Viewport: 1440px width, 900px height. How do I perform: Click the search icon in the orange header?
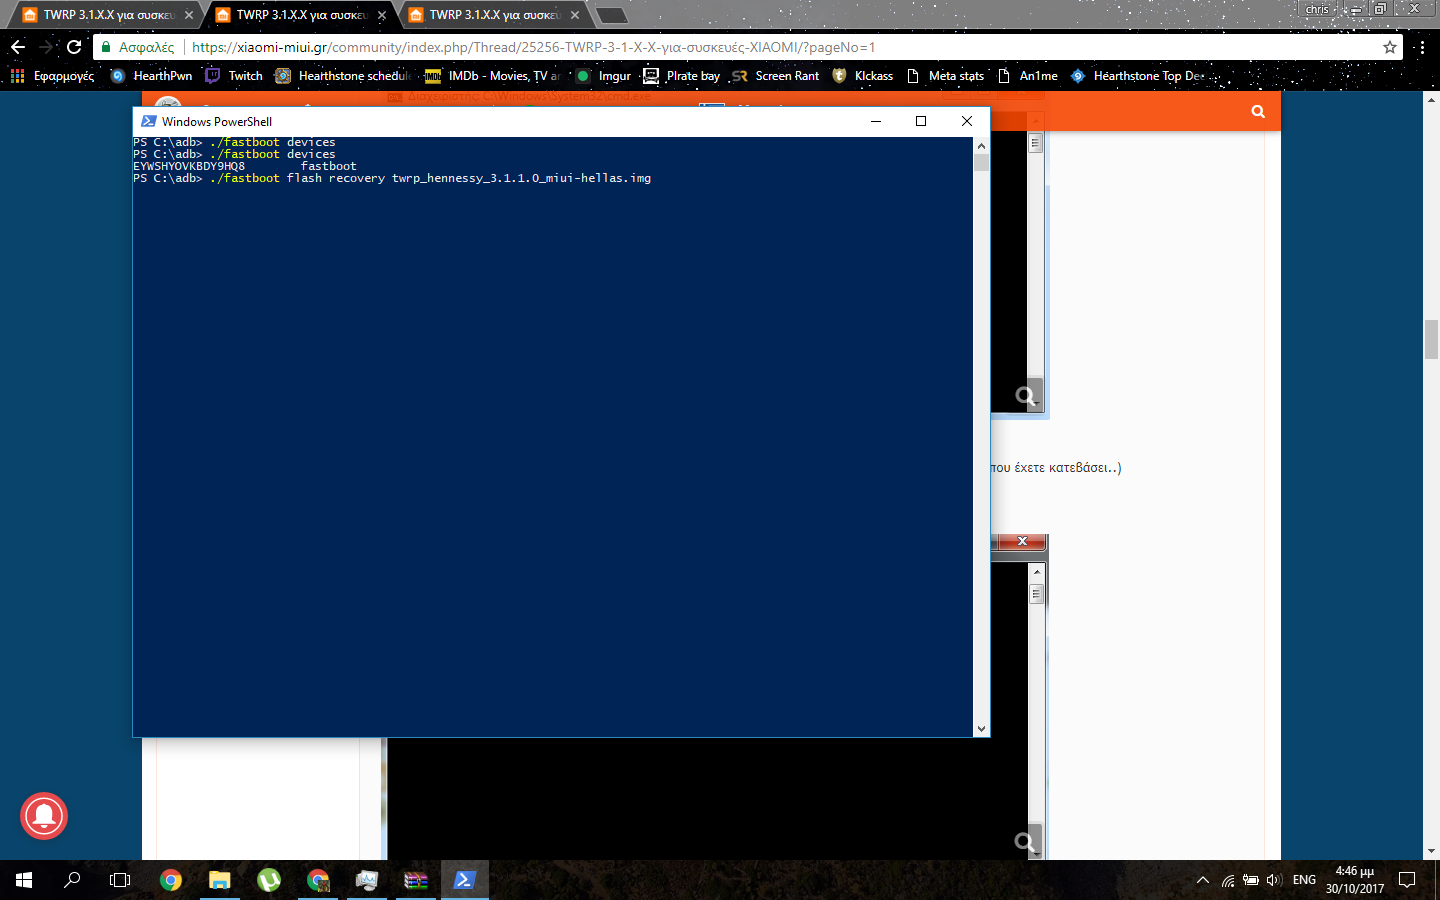pyautogui.click(x=1258, y=111)
